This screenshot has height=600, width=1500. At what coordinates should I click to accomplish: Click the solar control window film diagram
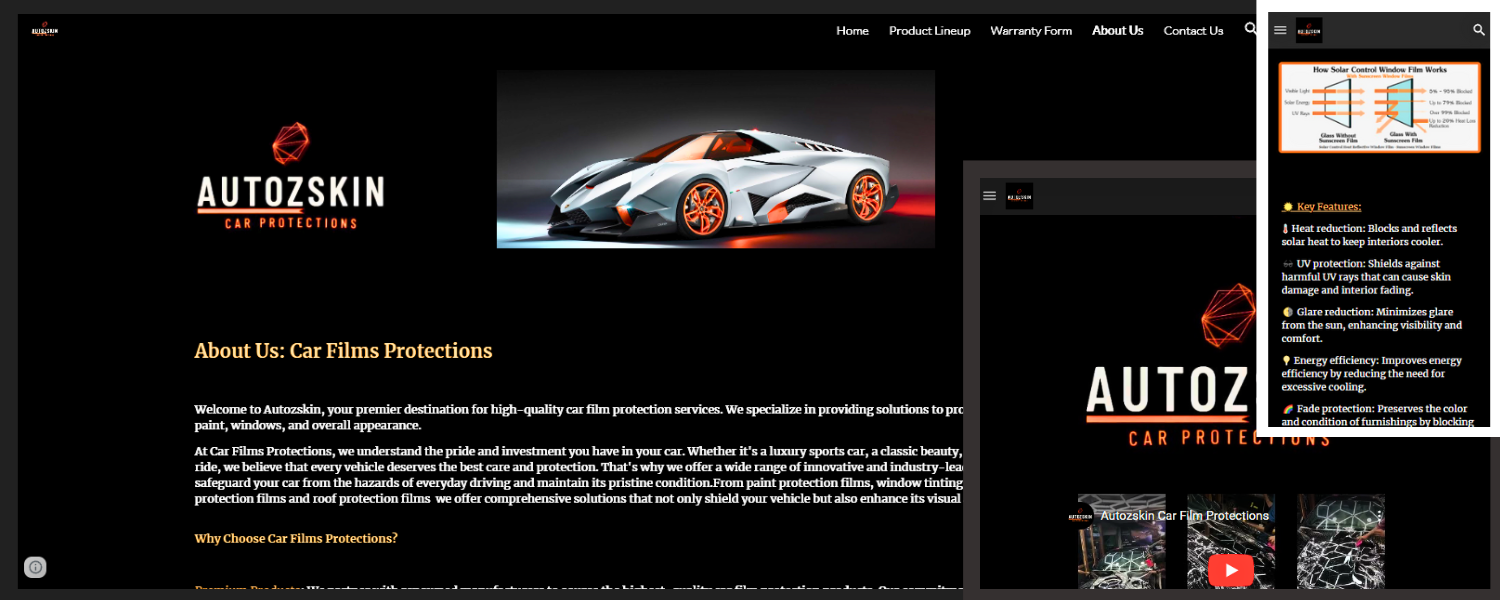[1380, 108]
